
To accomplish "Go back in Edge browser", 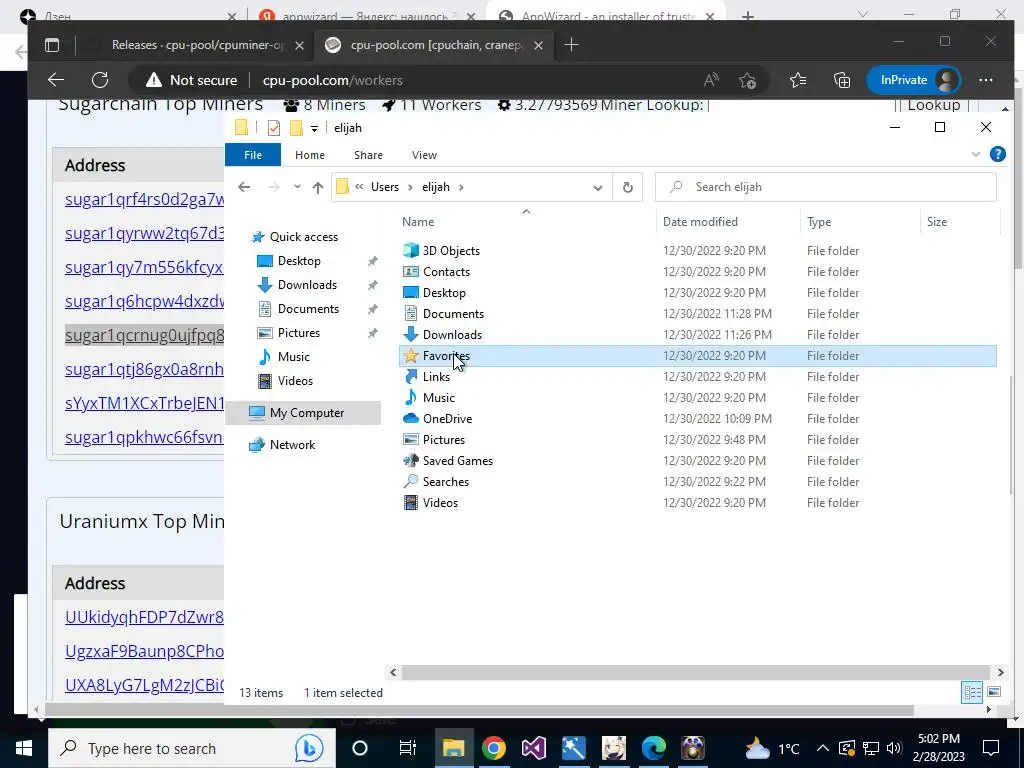I will coord(56,80).
